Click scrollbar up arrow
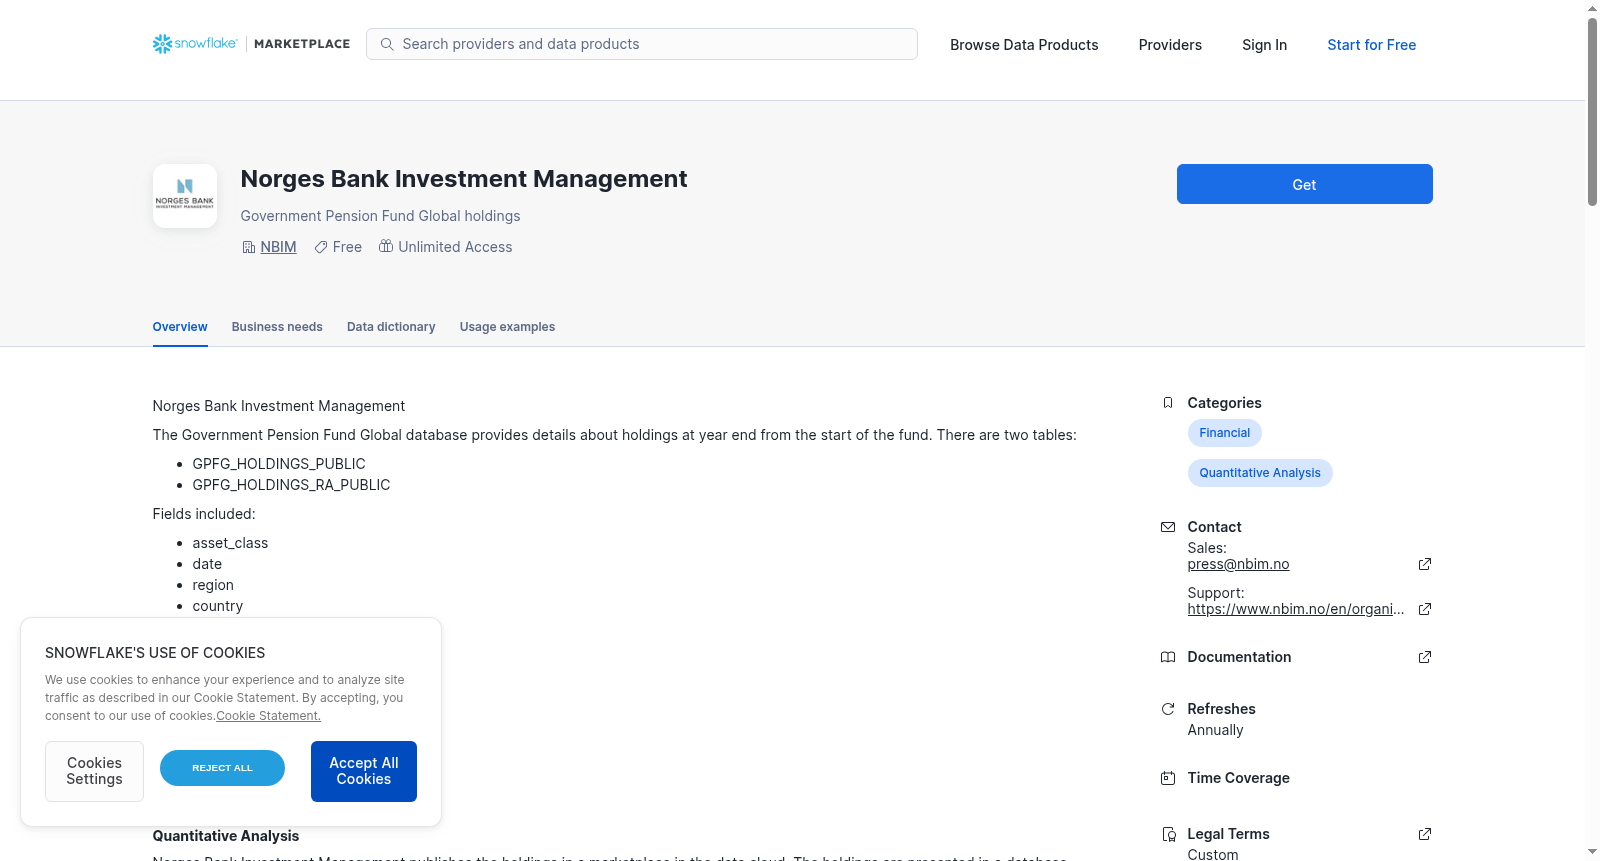This screenshot has width=1600, height=861. pos(1592,8)
